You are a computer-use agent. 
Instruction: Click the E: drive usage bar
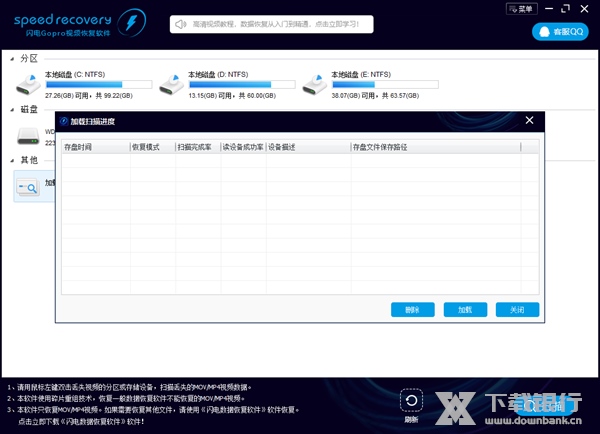click(x=385, y=85)
